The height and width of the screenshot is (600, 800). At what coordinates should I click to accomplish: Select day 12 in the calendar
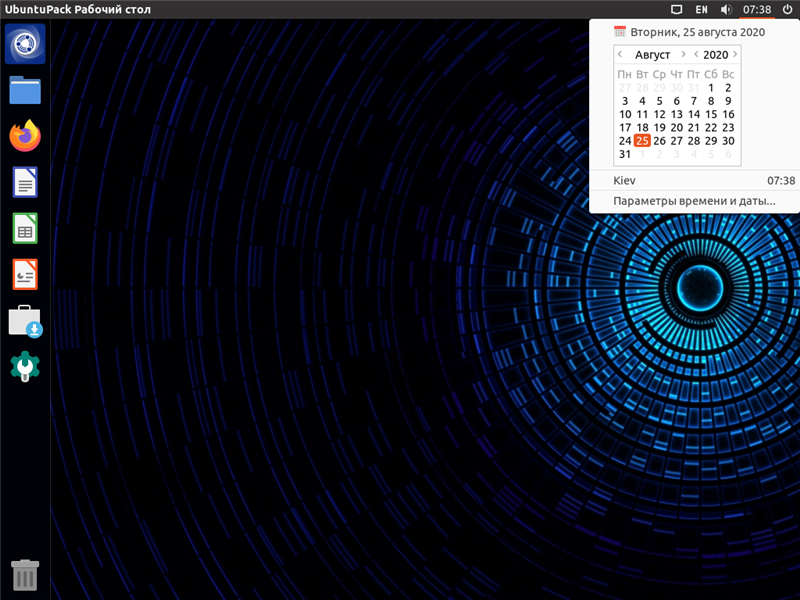click(x=660, y=114)
